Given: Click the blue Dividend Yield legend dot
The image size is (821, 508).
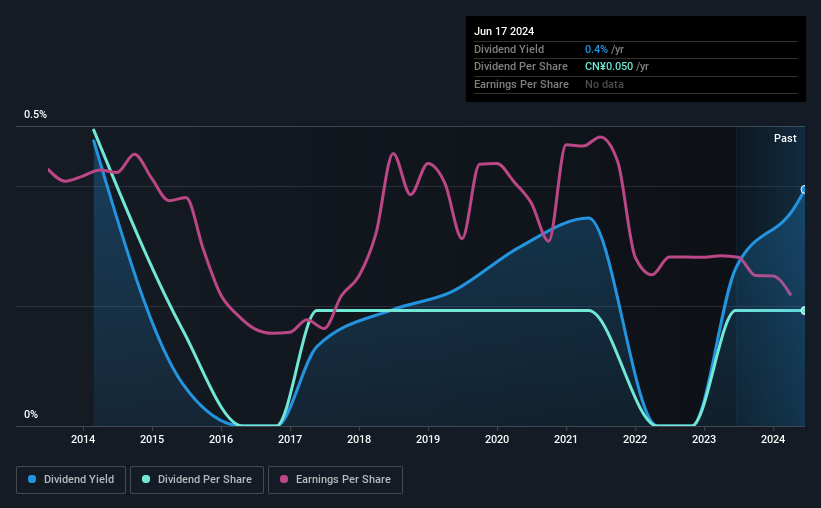Looking at the screenshot, I should [x=32, y=479].
